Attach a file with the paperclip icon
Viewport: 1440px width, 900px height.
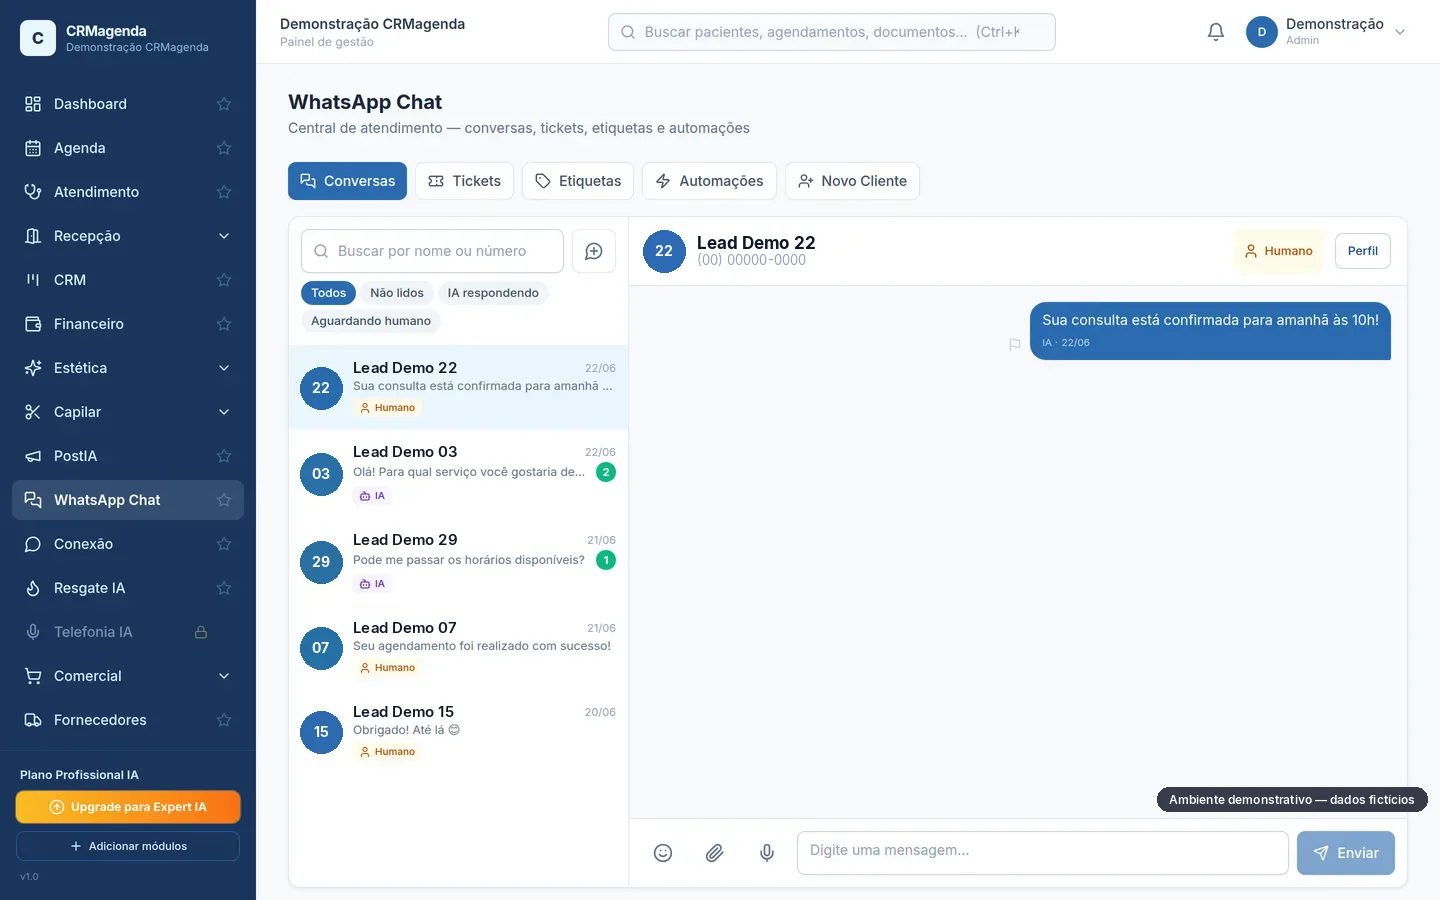click(x=715, y=853)
